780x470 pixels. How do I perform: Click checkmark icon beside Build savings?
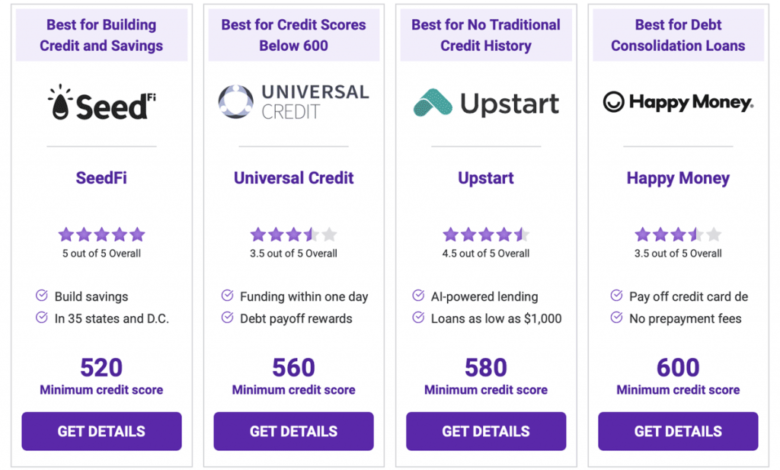[42, 295]
